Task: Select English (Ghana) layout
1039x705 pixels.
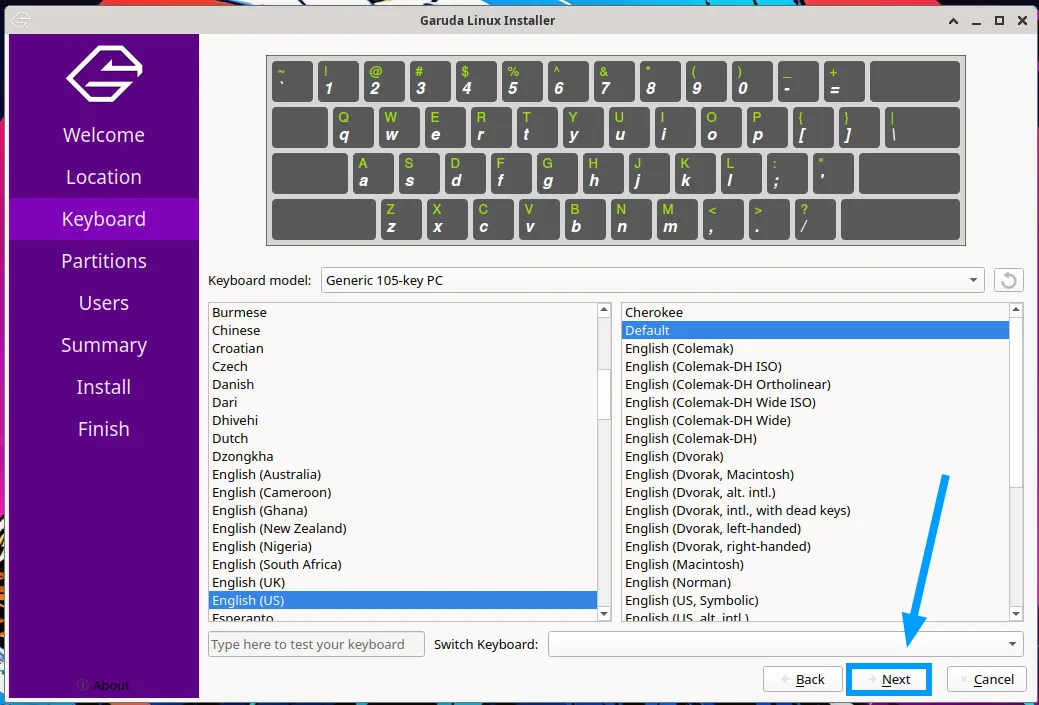Action: point(402,510)
